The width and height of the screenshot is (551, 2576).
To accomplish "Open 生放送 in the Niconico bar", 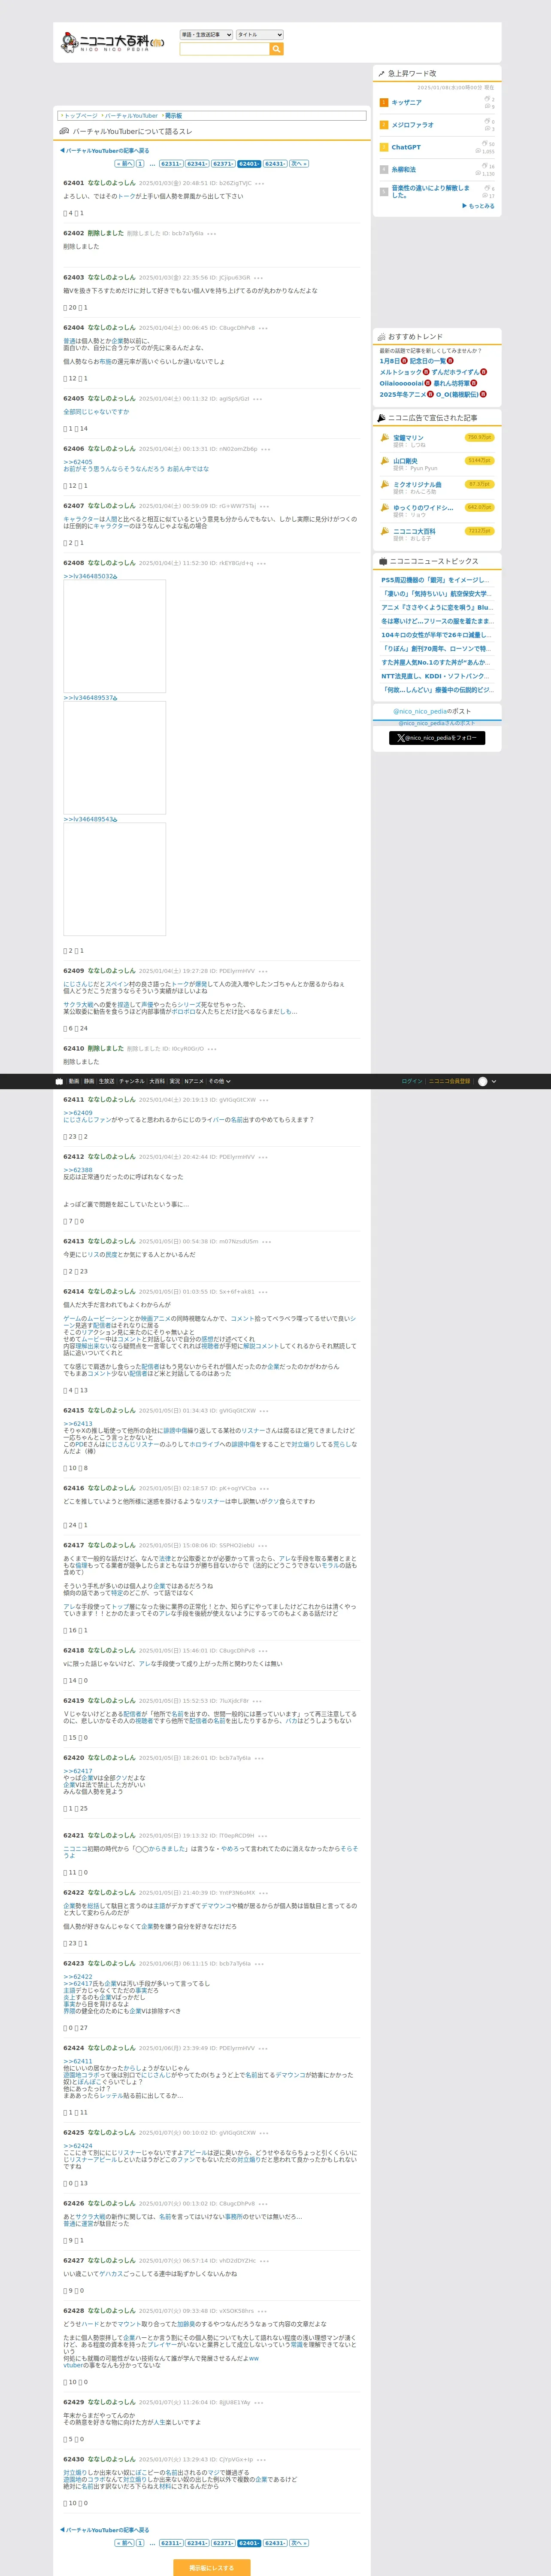I will coord(106,1081).
